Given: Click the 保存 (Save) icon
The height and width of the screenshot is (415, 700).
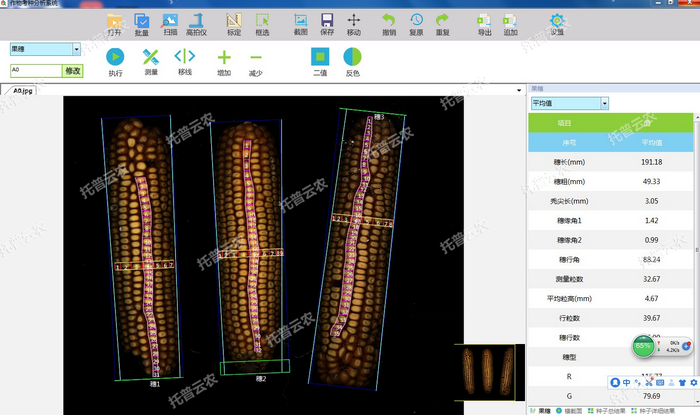Looking at the screenshot, I should [x=327, y=20].
